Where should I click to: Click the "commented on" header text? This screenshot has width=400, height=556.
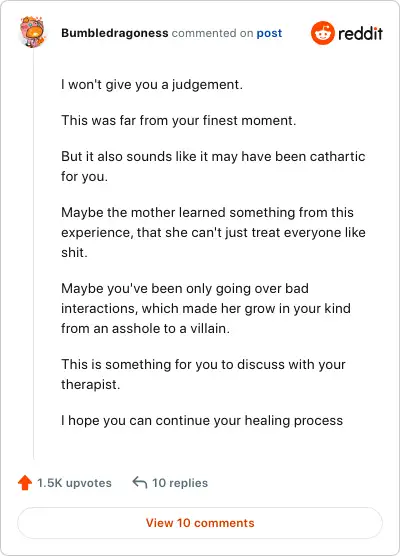tap(212, 33)
